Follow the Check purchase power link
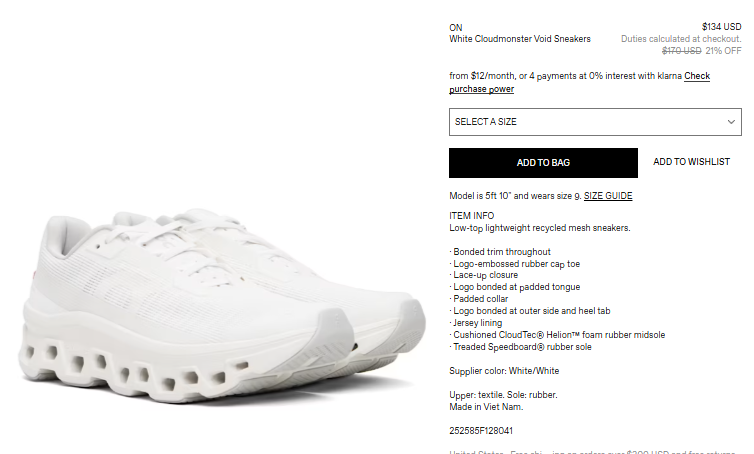The height and width of the screenshot is (454, 754). (x=579, y=82)
